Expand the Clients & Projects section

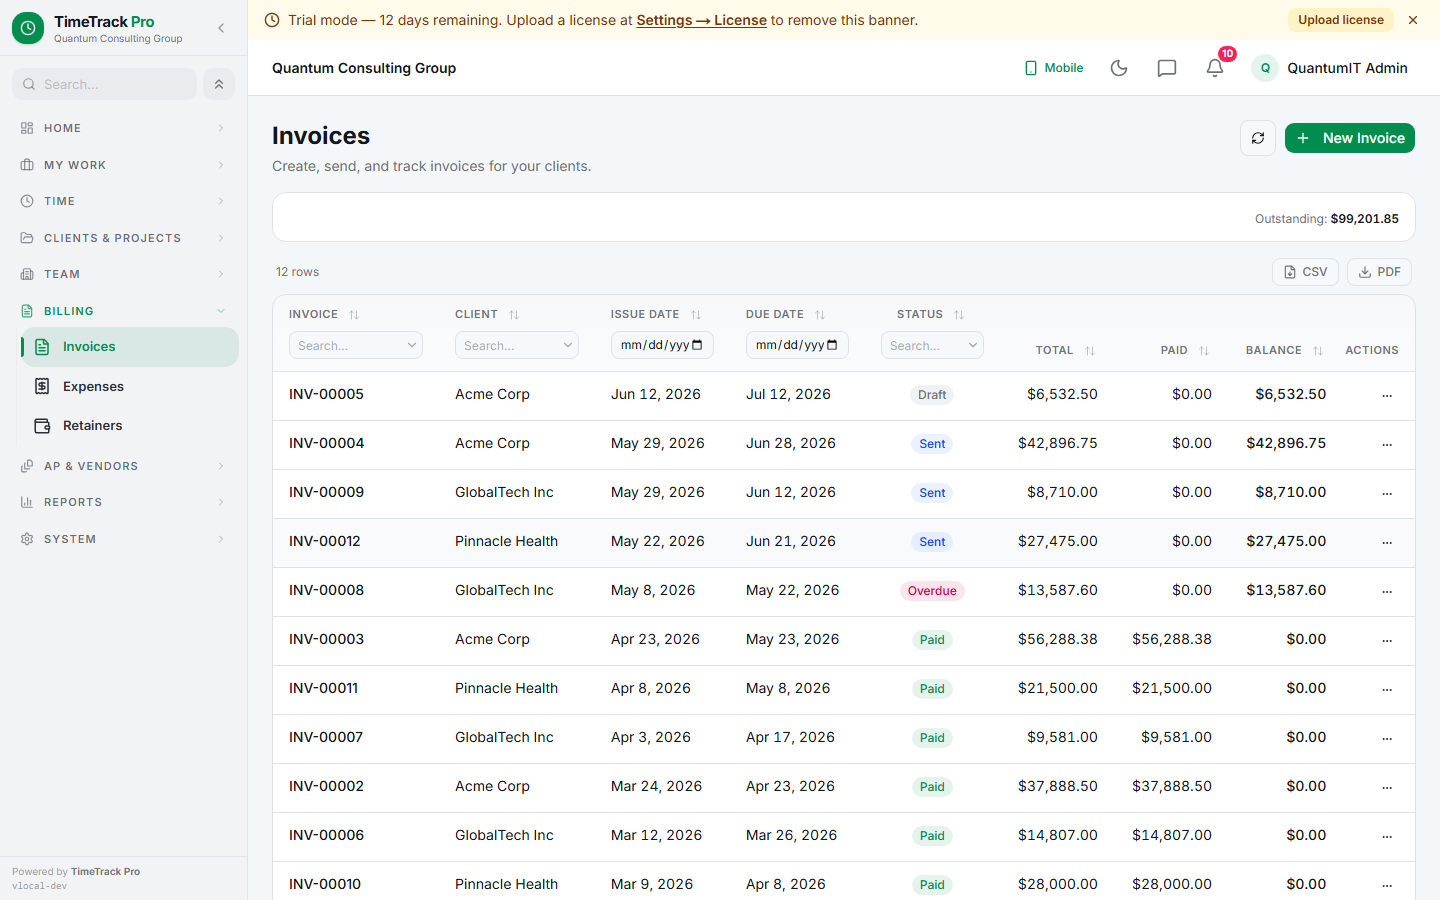(x=123, y=238)
